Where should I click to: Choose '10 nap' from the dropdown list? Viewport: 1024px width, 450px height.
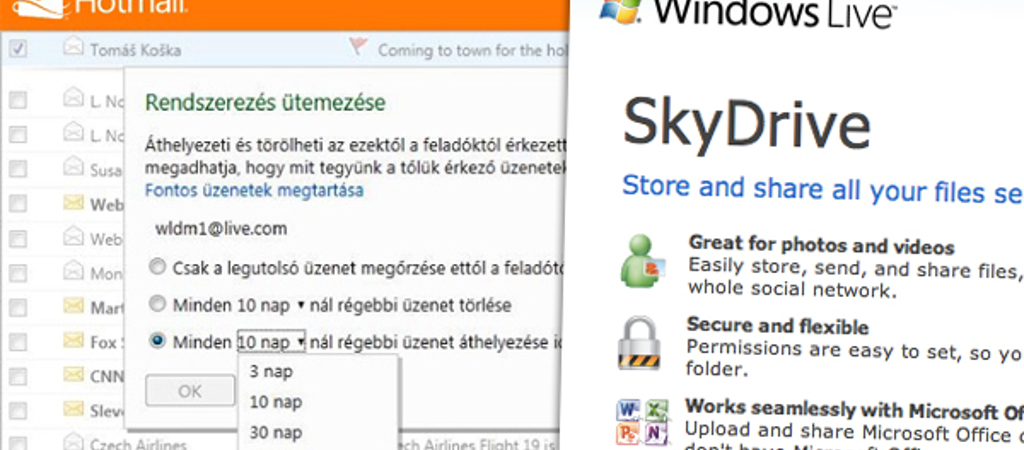[x=276, y=402]
